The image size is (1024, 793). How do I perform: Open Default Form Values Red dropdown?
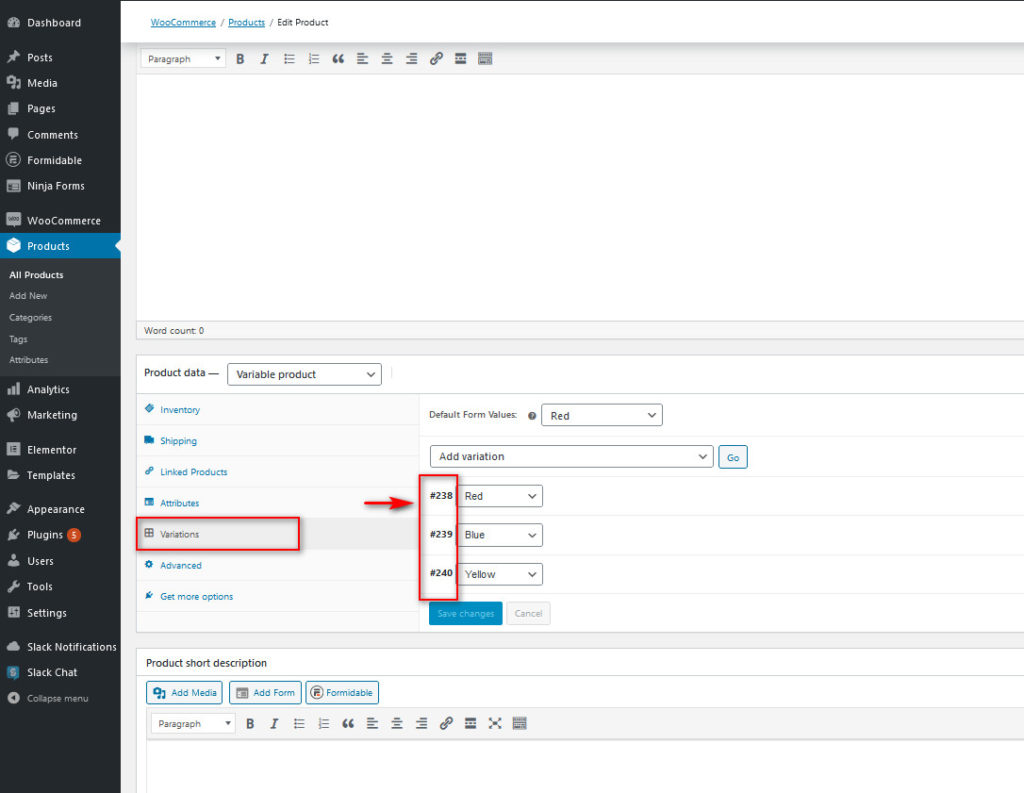click(601, 415)
